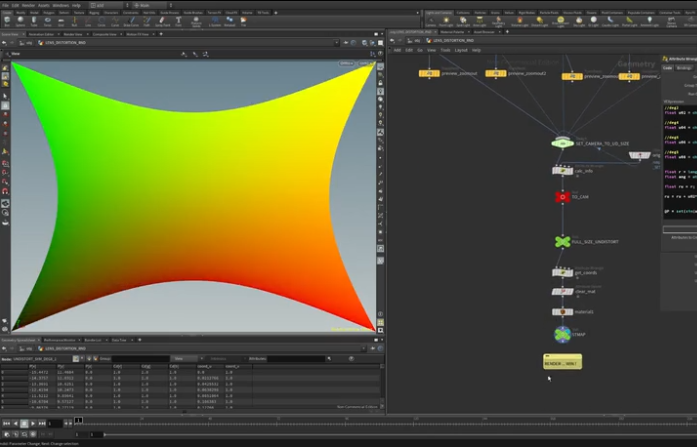Select the Line shelf tool
The image size is (697, 447).
(88, 21)
